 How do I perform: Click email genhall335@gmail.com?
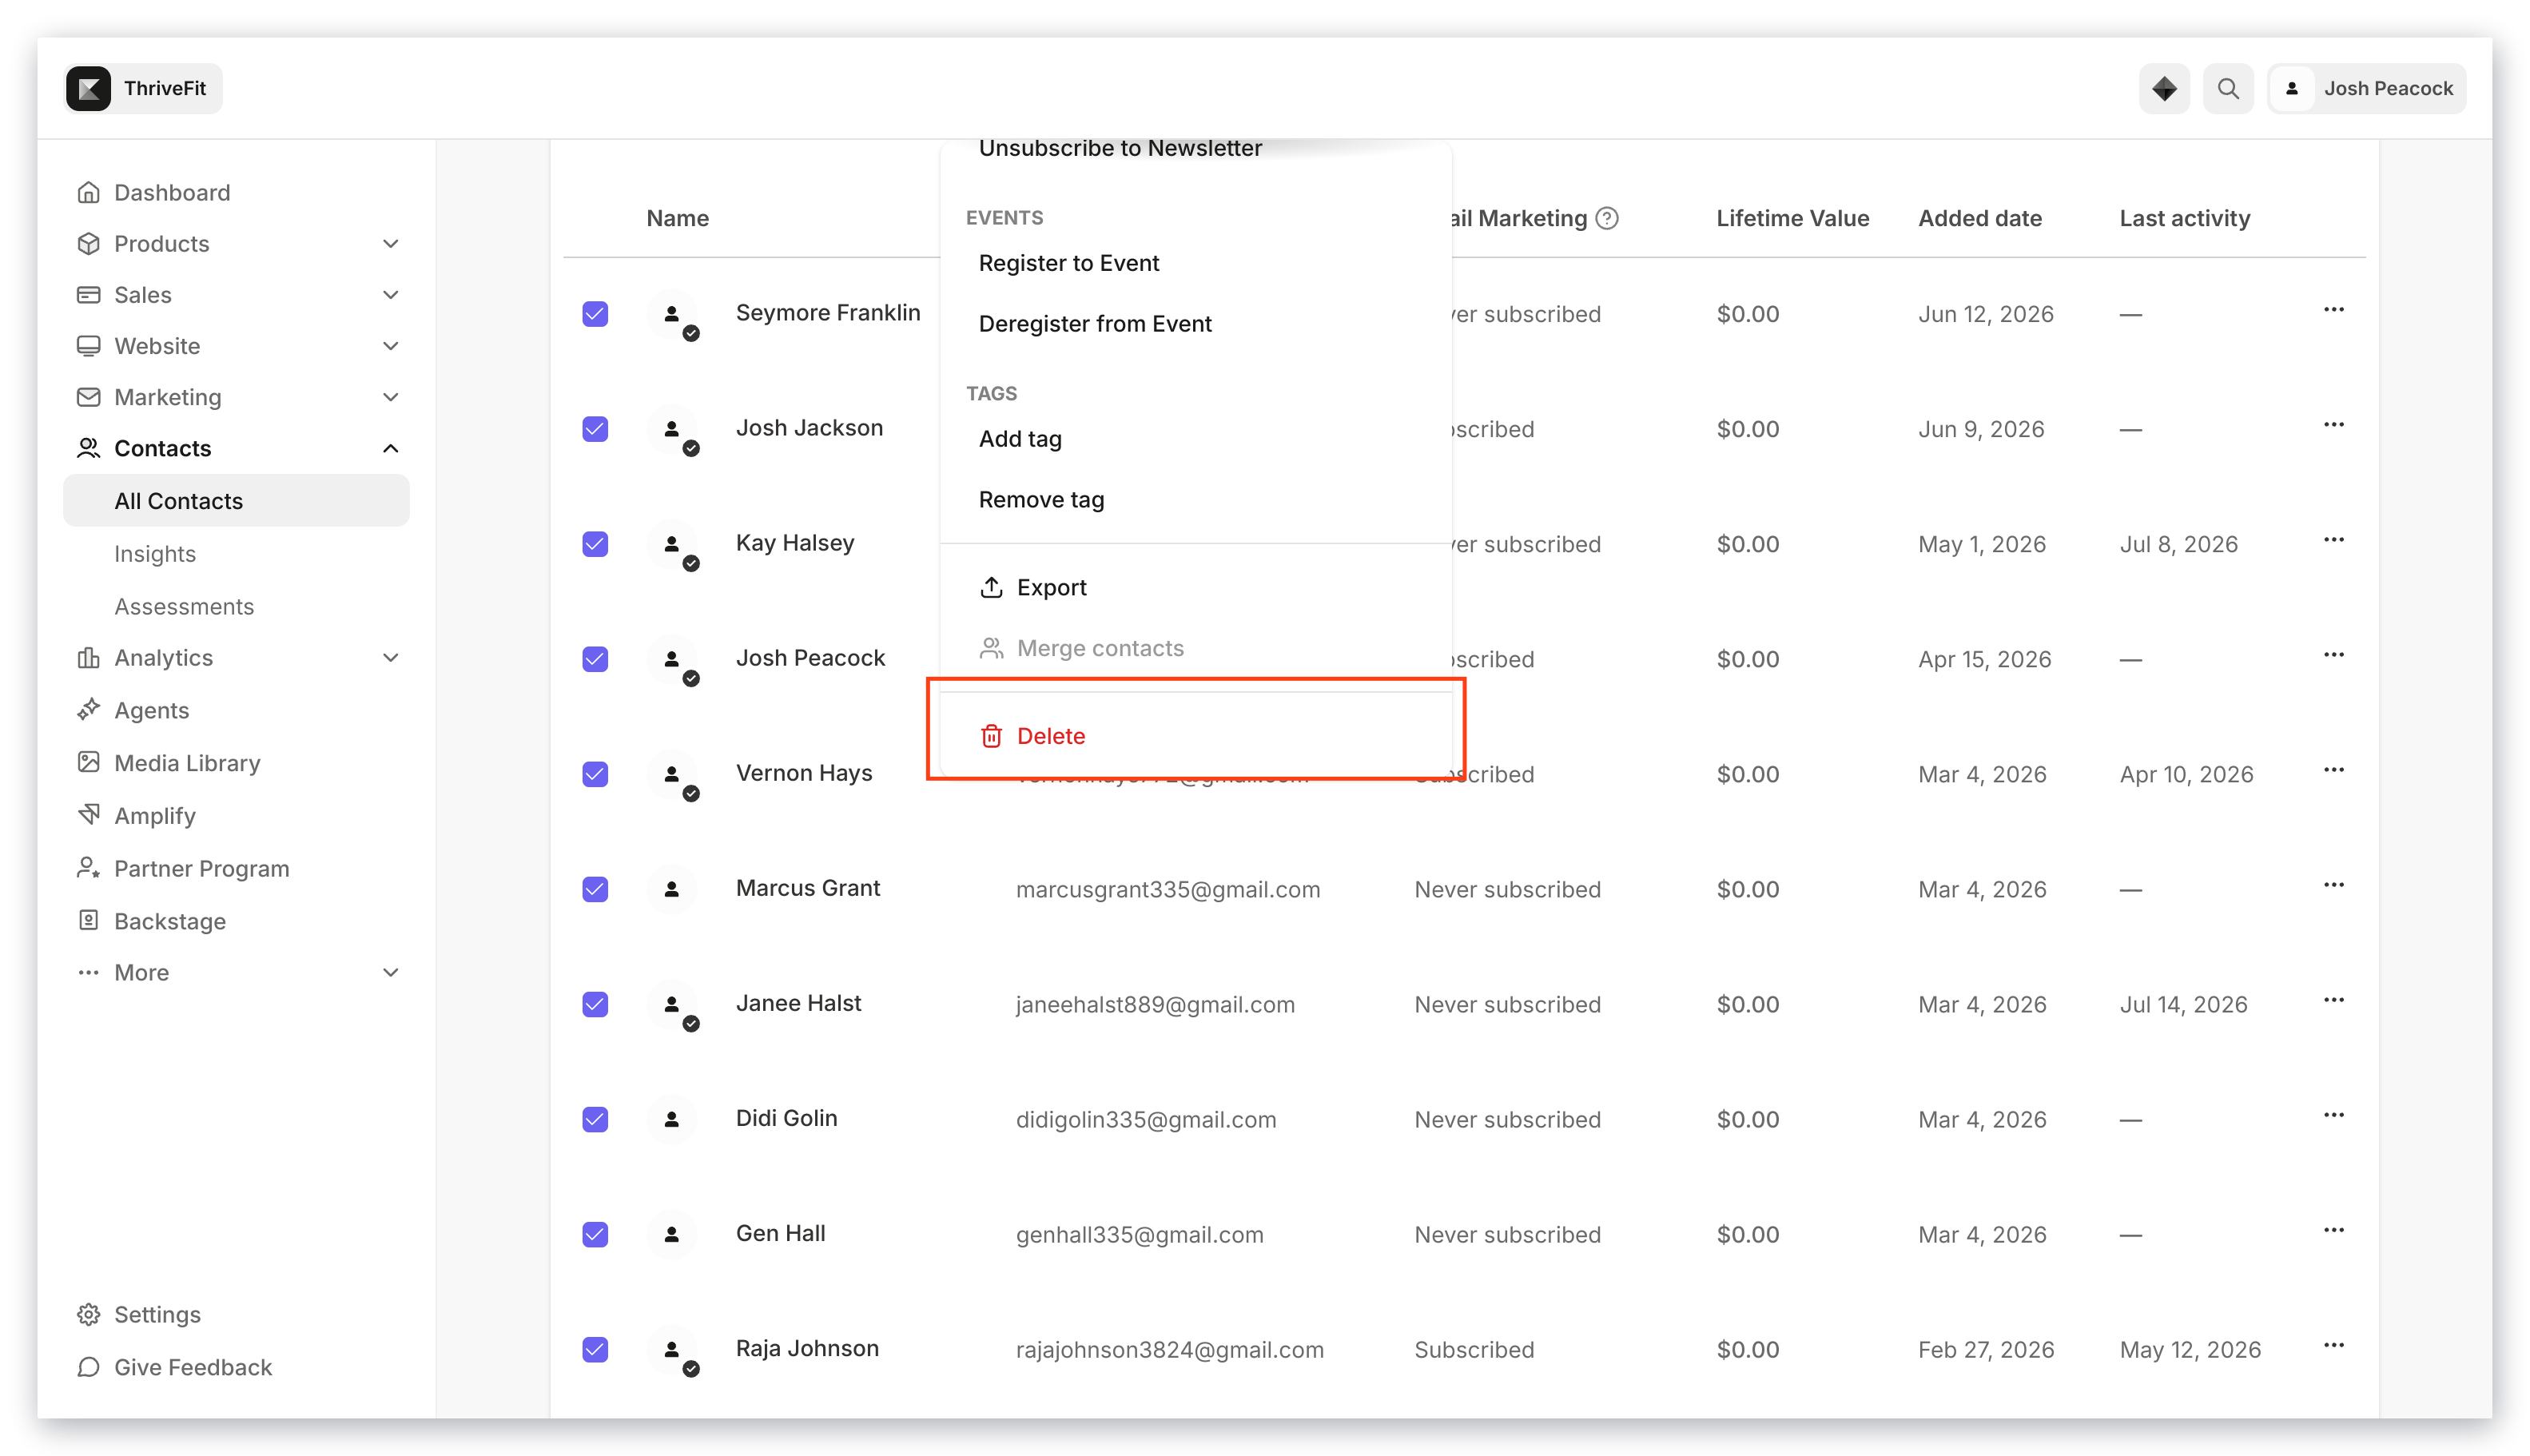click(1140, 1234)
